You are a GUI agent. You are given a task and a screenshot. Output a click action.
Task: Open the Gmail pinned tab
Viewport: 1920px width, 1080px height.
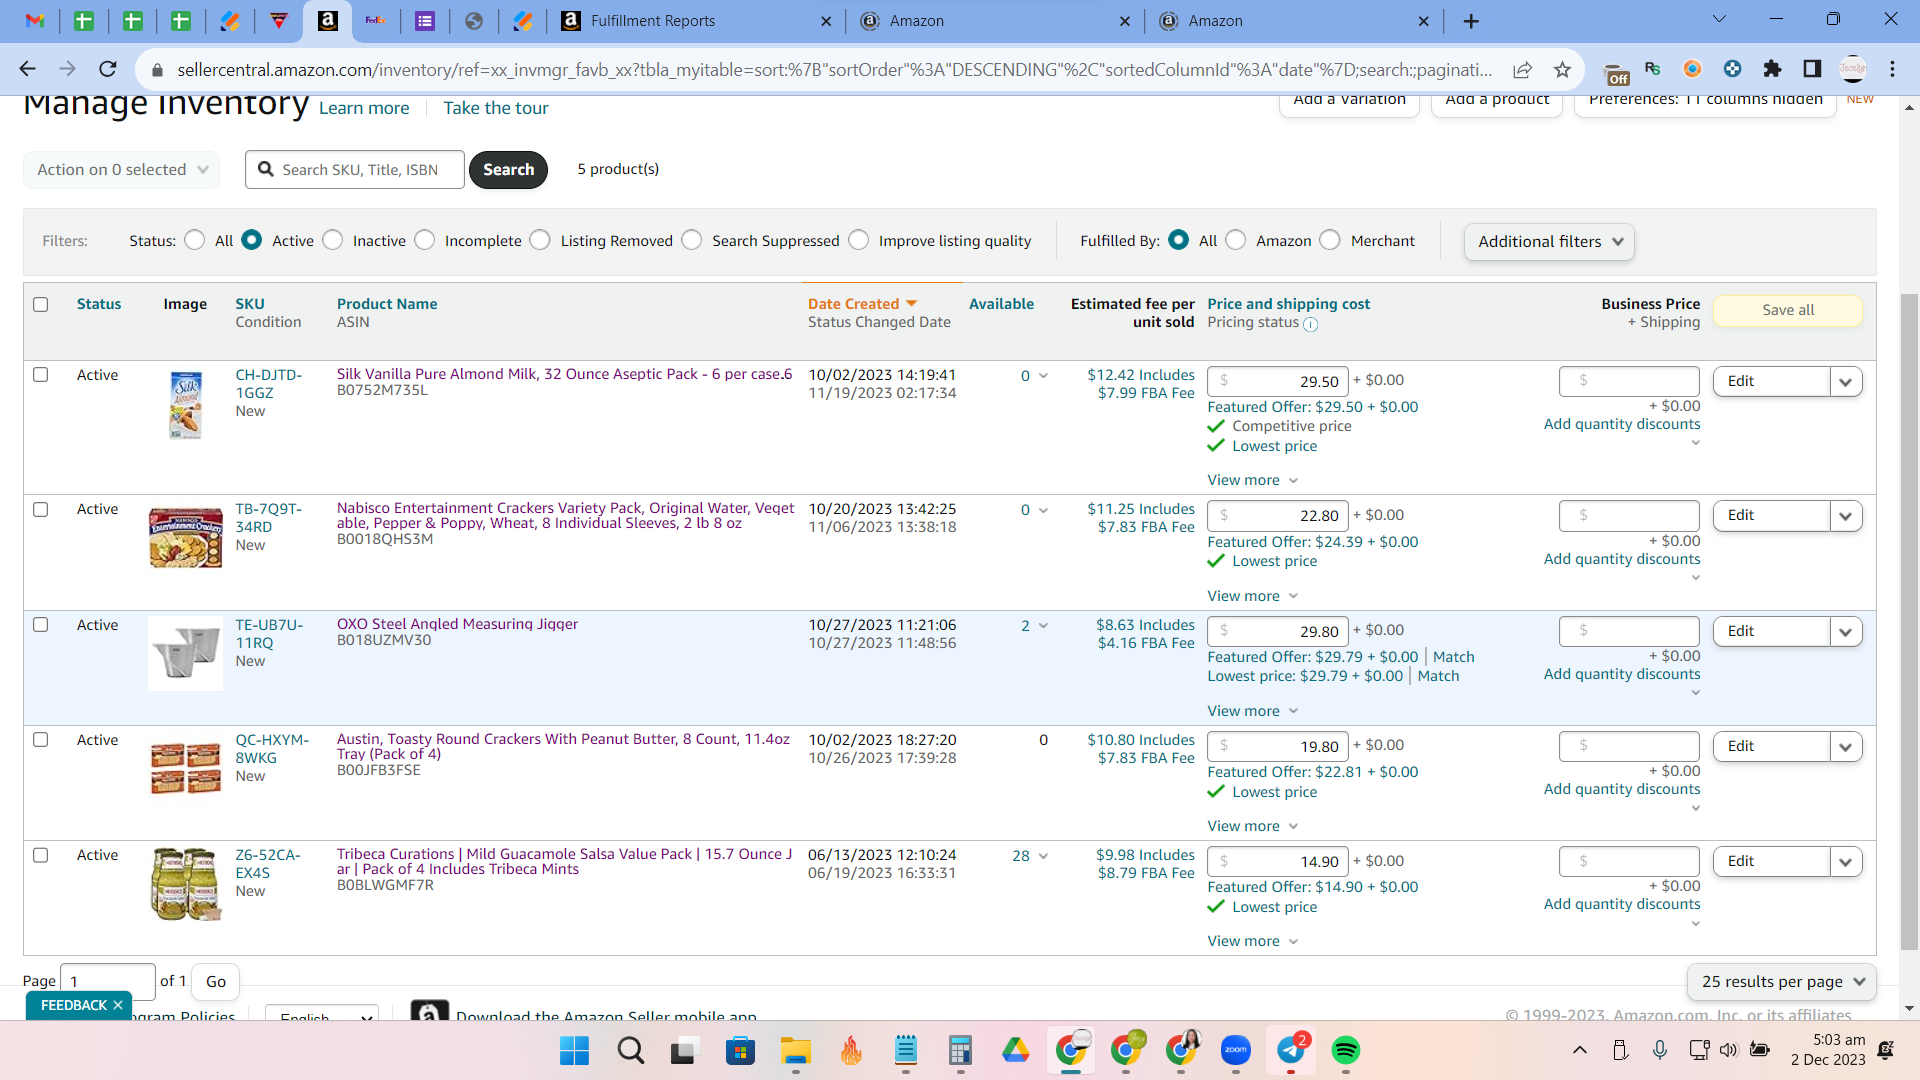click(x=35, y=21)
